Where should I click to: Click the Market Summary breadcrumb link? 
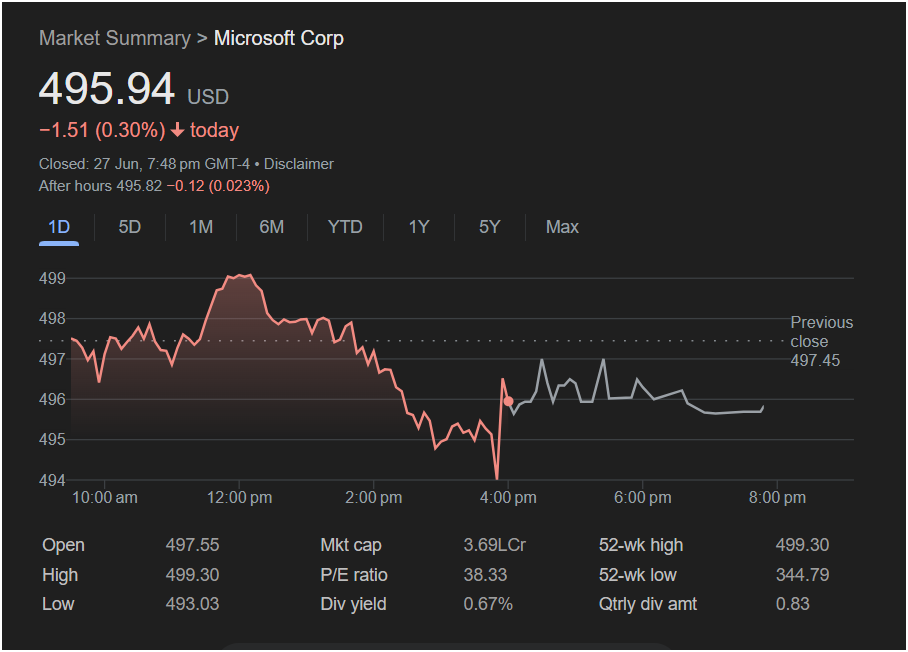[x=114, y=38]
